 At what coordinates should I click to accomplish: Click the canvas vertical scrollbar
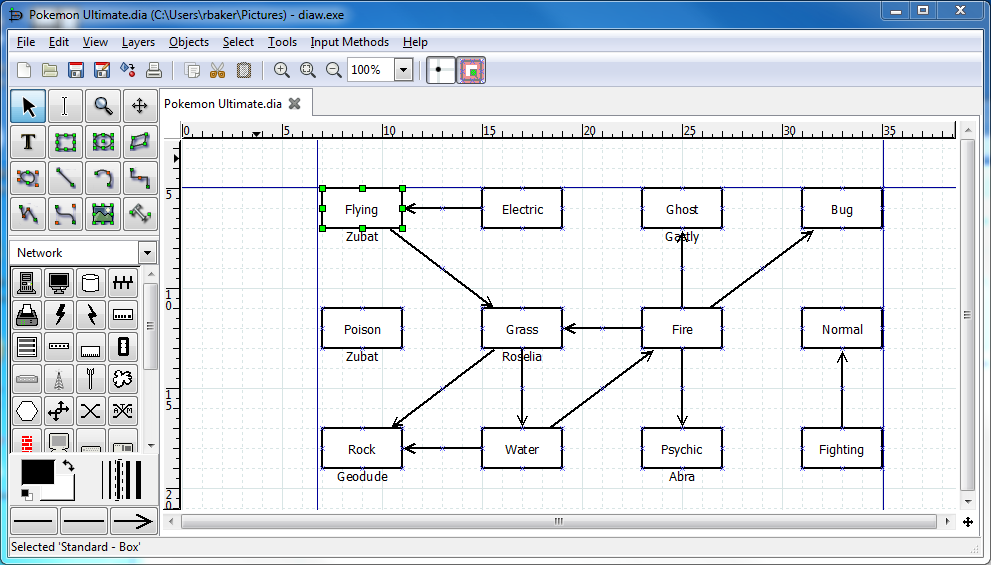point(968,314)
